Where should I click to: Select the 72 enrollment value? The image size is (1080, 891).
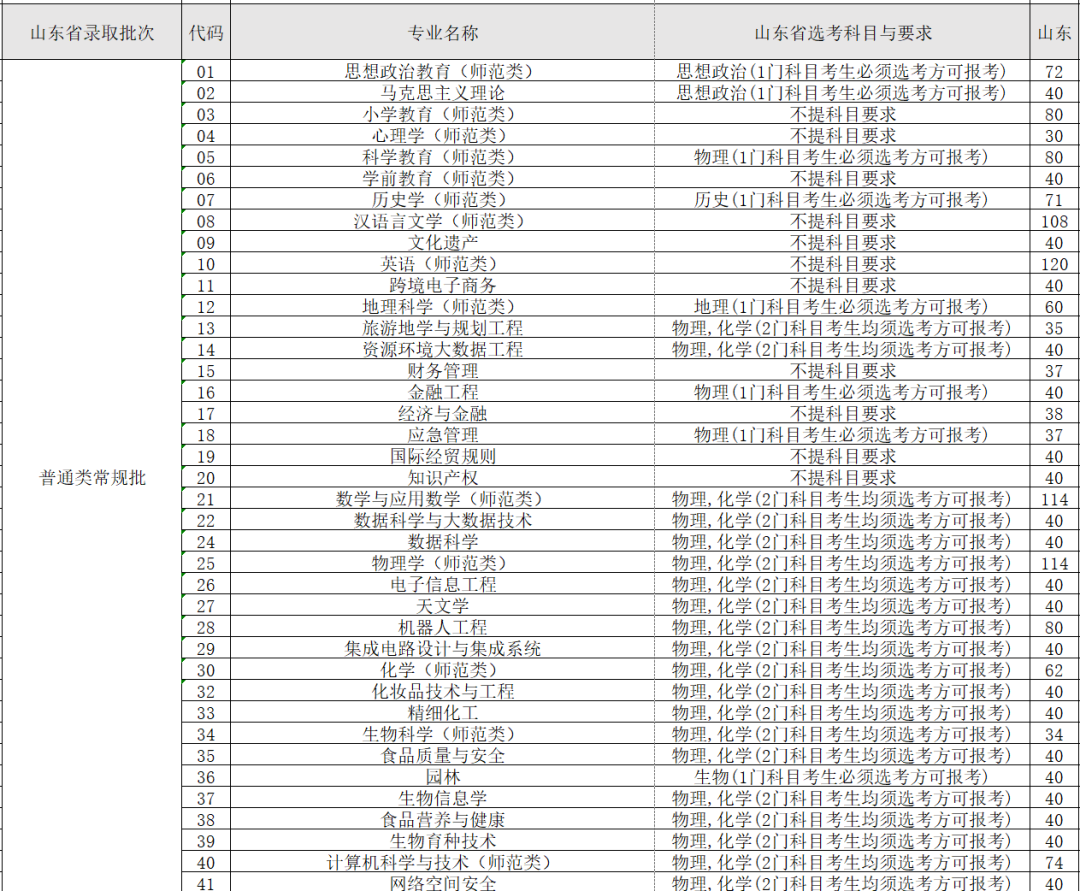tap(1055, 71)
